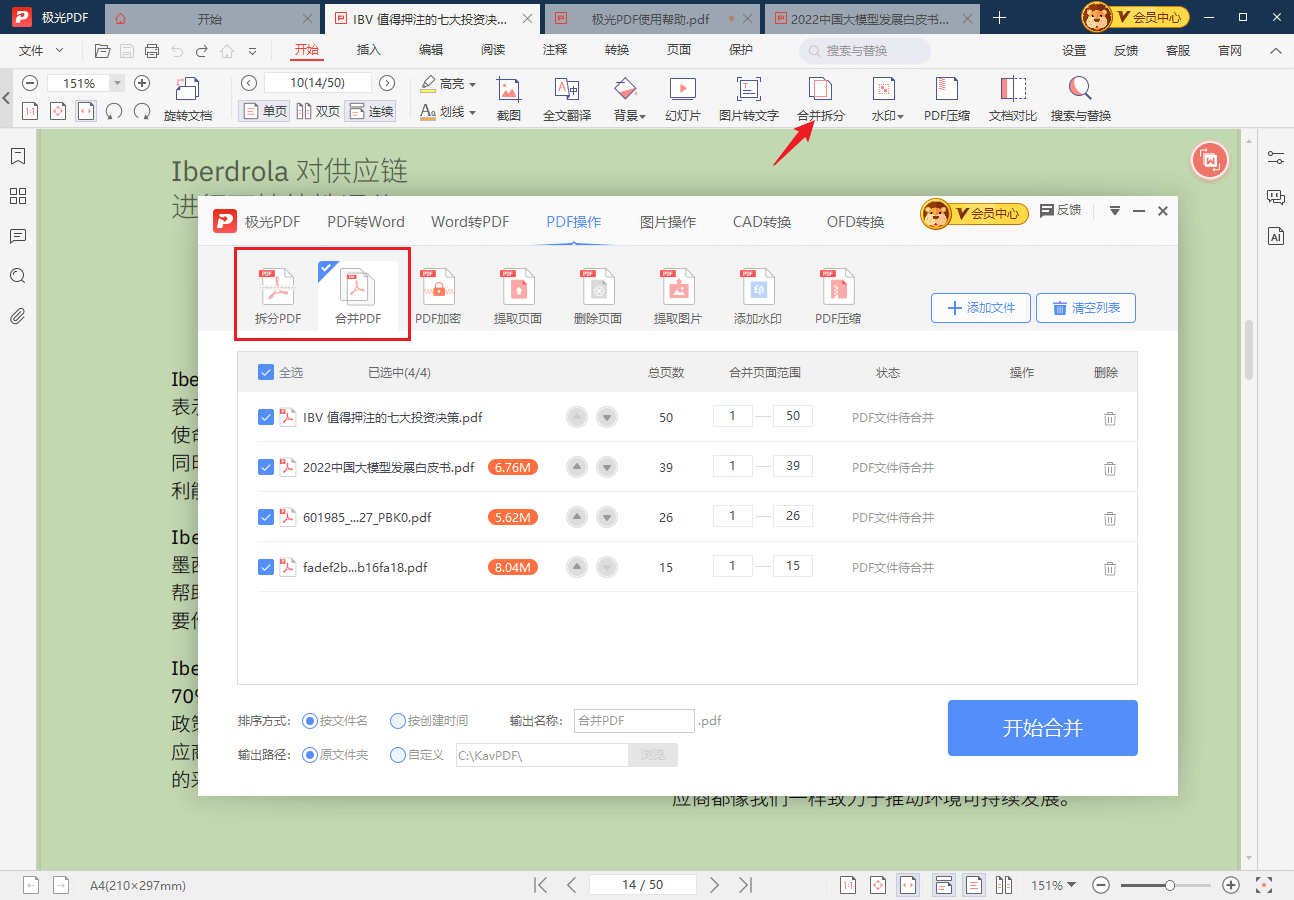
Task: Click the main document vertical scrollbar
Action: 1249,350
